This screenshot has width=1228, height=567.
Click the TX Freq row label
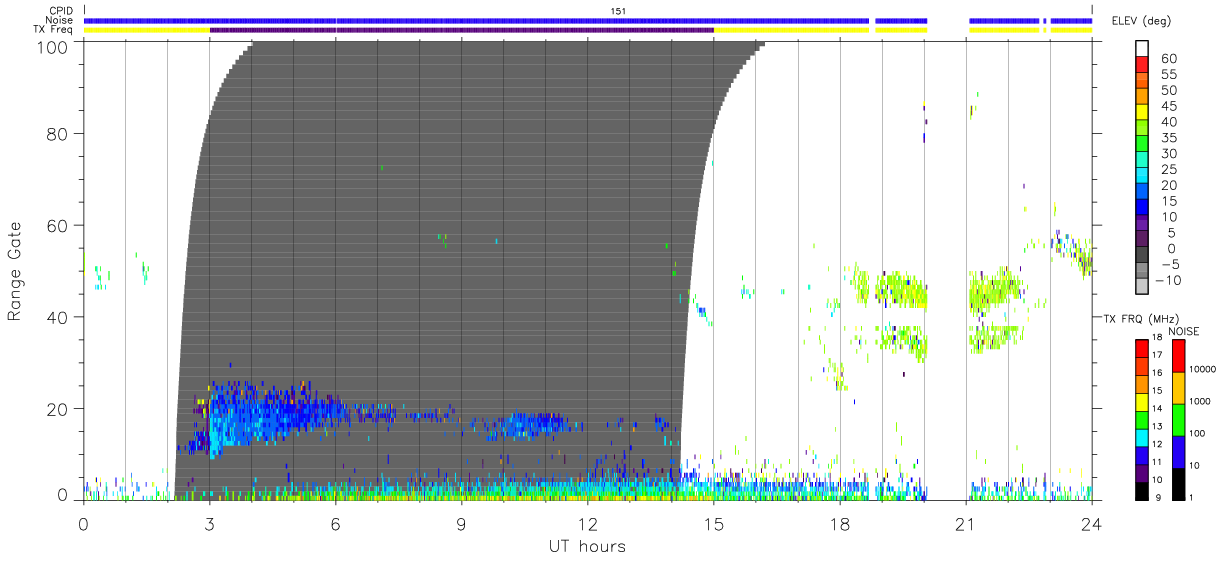tap(54, 29)
